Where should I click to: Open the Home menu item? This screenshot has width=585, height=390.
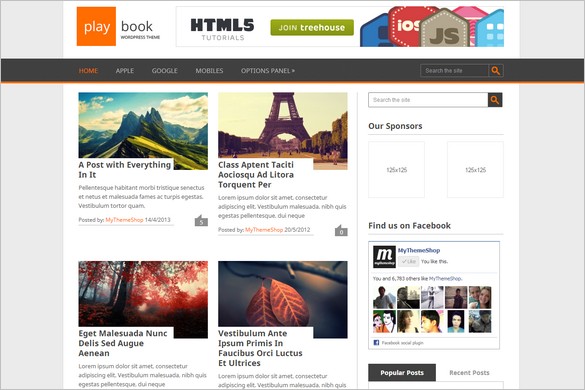tap(88, 71)
